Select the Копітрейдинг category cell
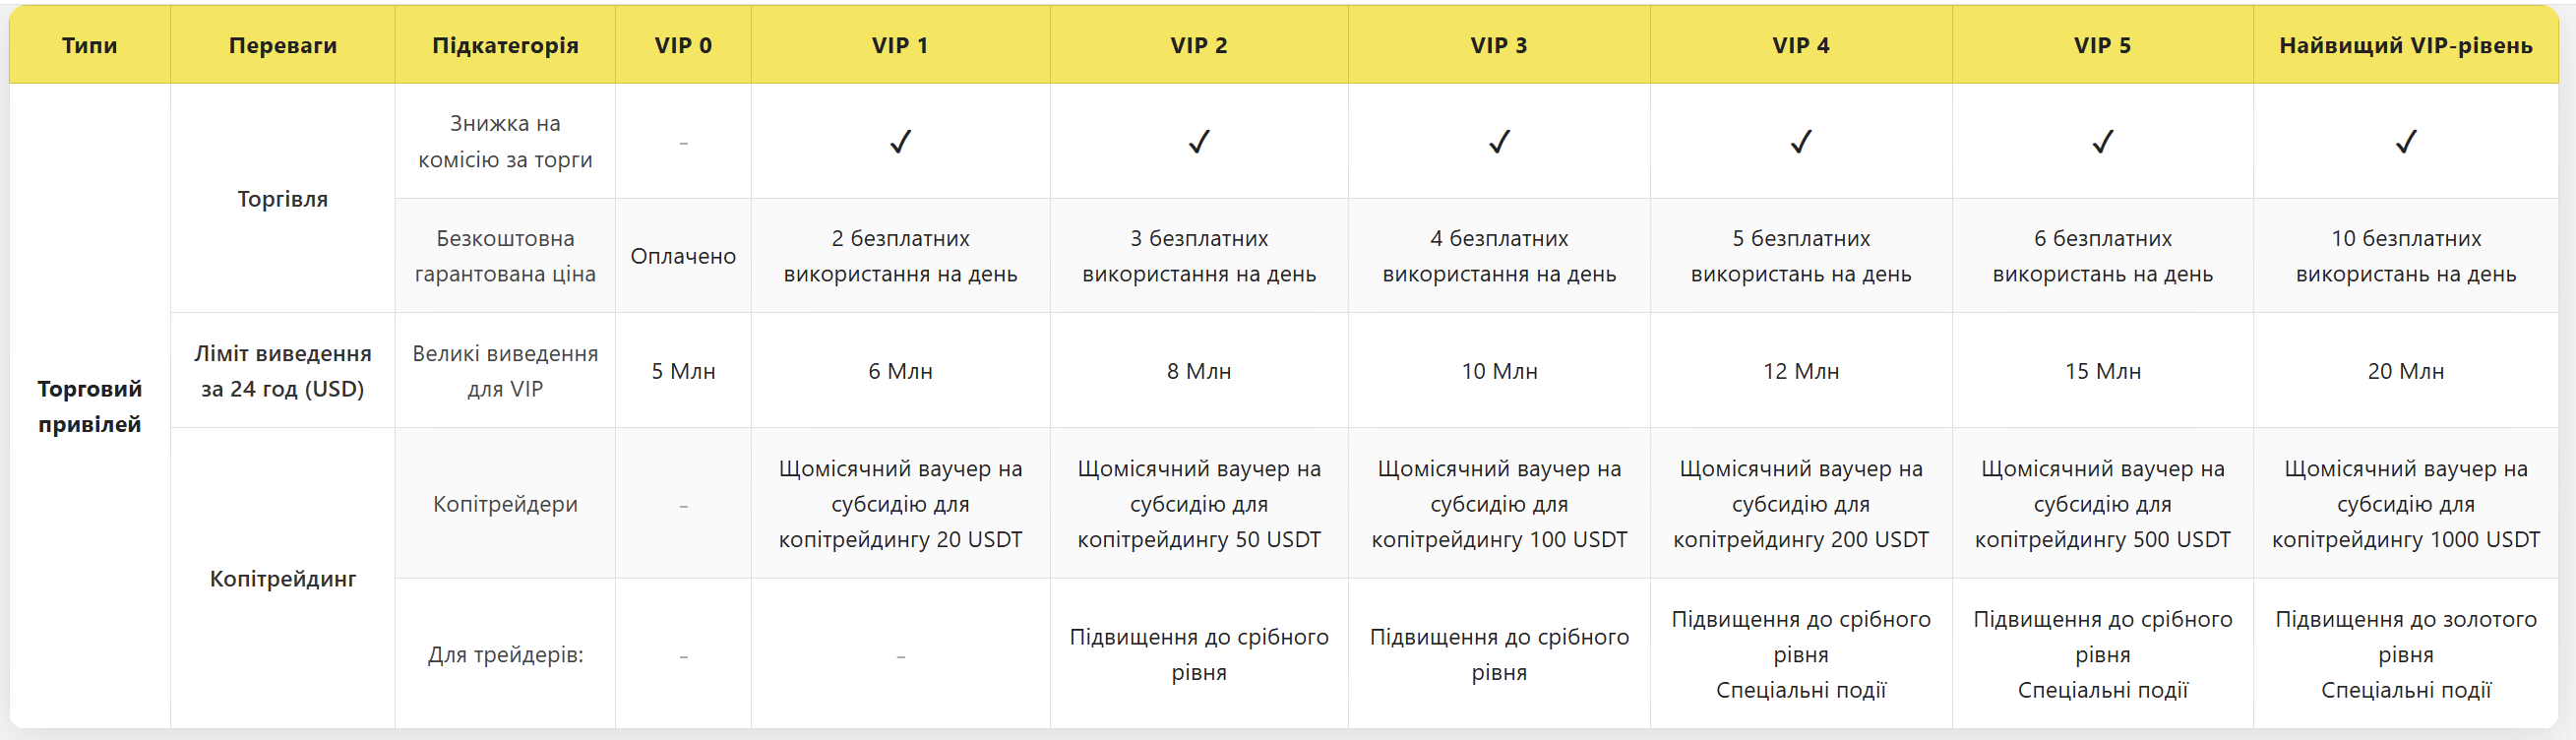 [283, 579]
